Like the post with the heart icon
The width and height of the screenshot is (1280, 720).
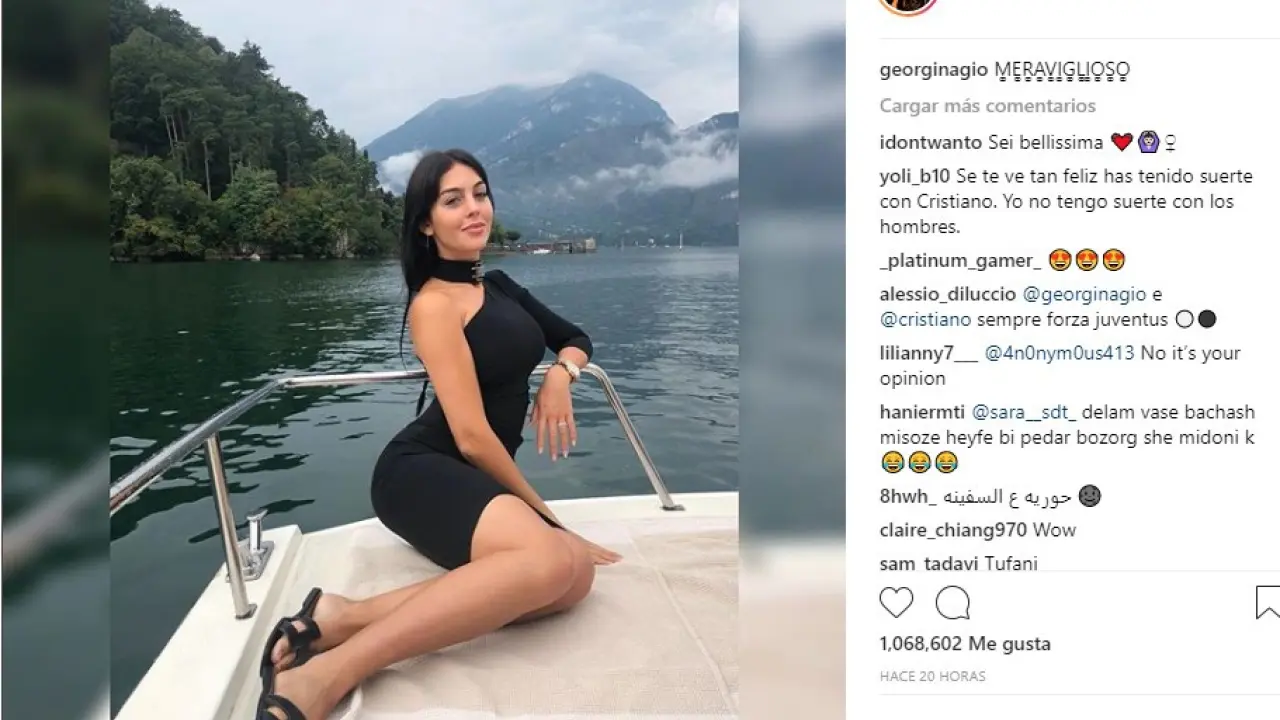(x=897, y=602)
